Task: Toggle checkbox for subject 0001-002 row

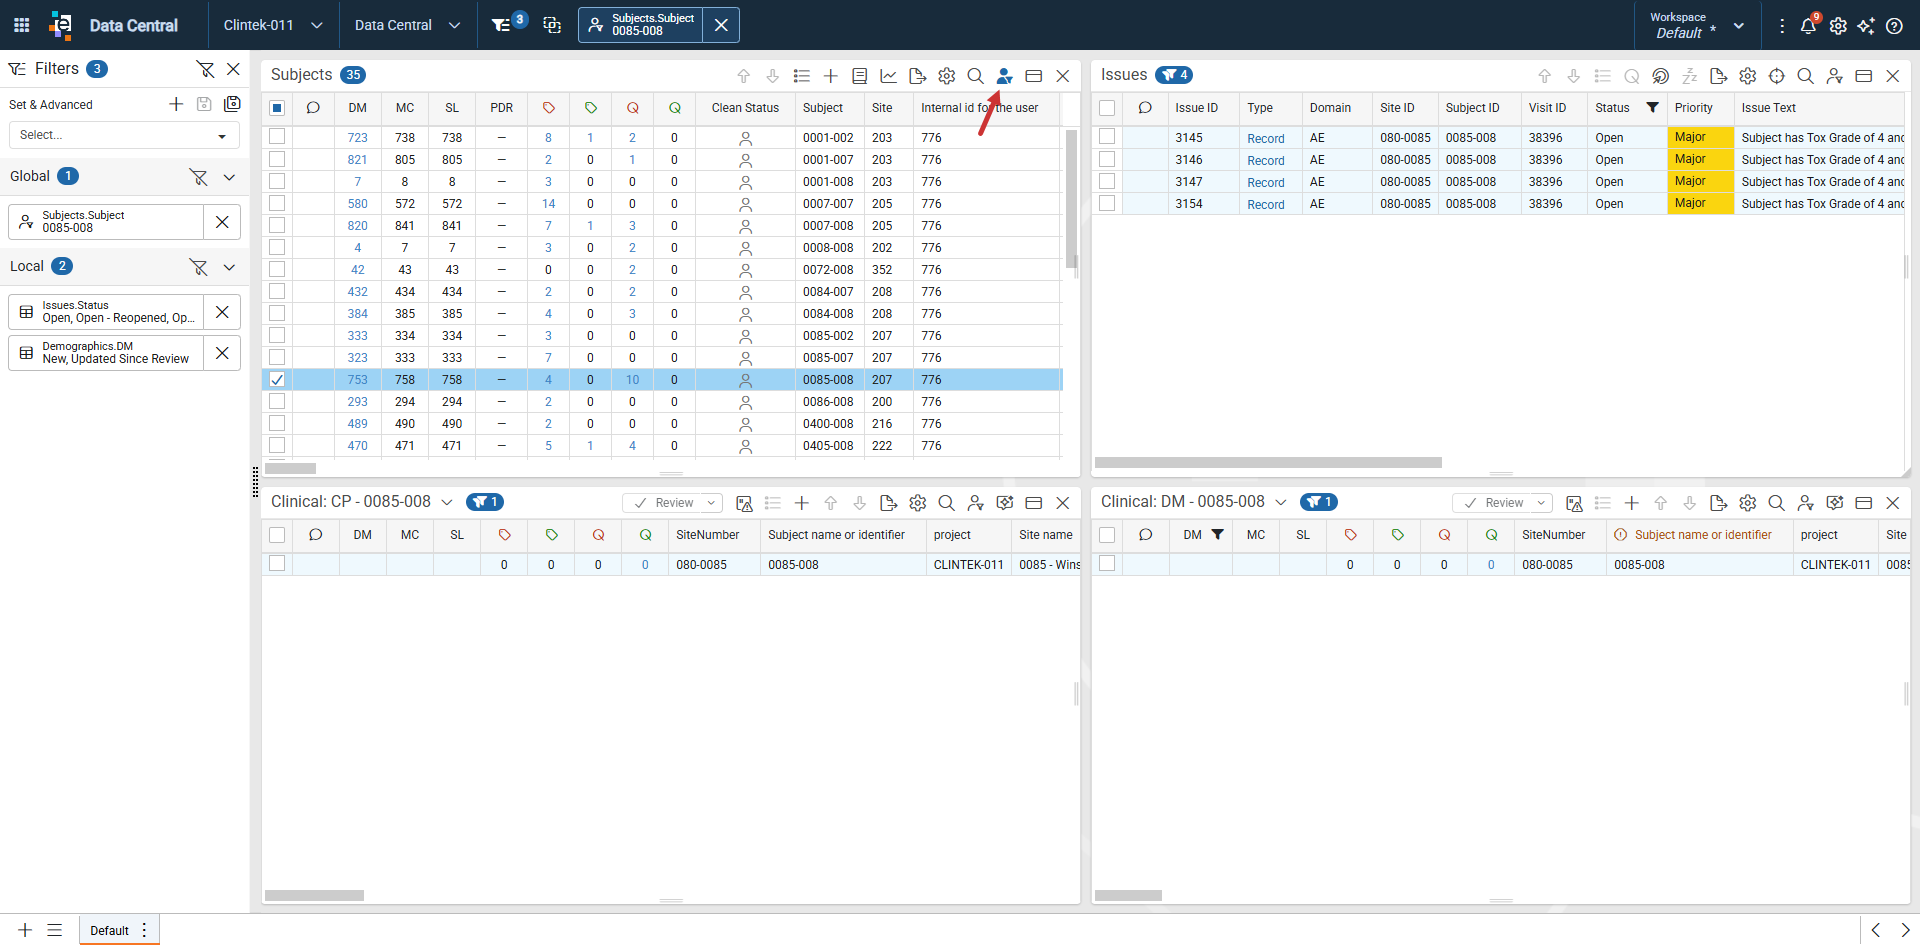Action: pyautogui.click(x=277, y=137)
